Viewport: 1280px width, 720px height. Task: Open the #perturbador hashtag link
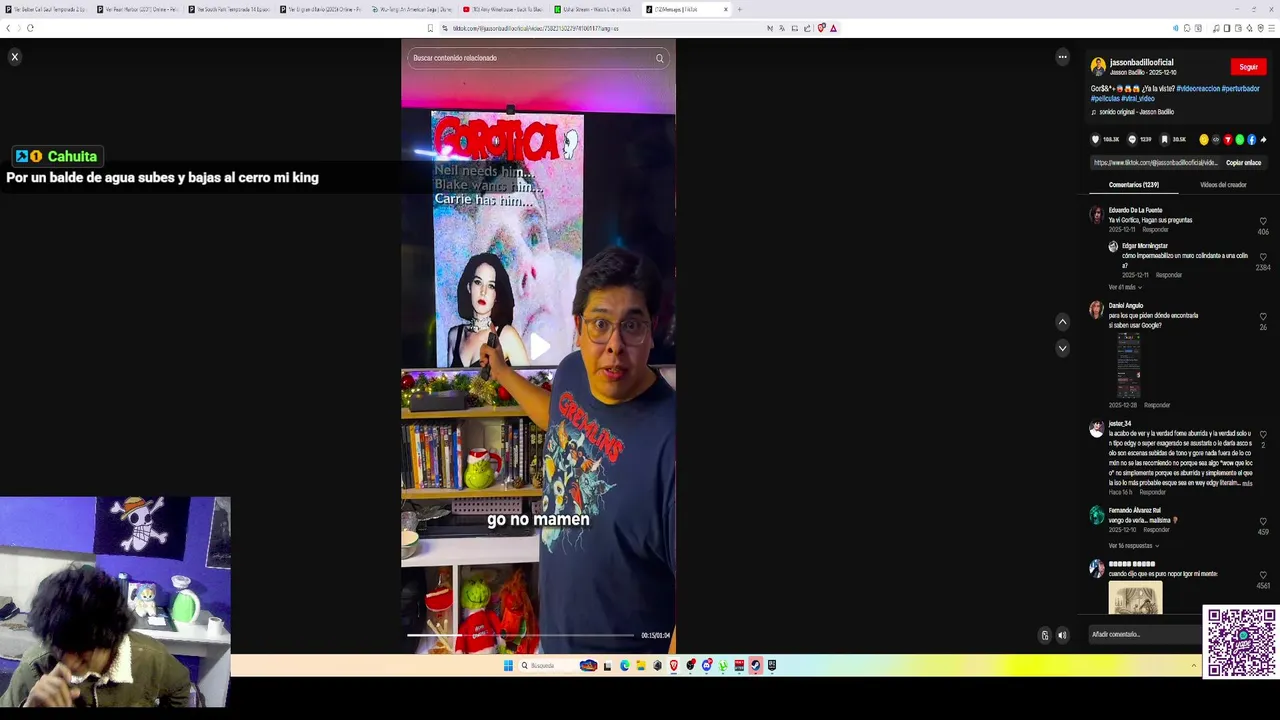tap(1240, 89)
